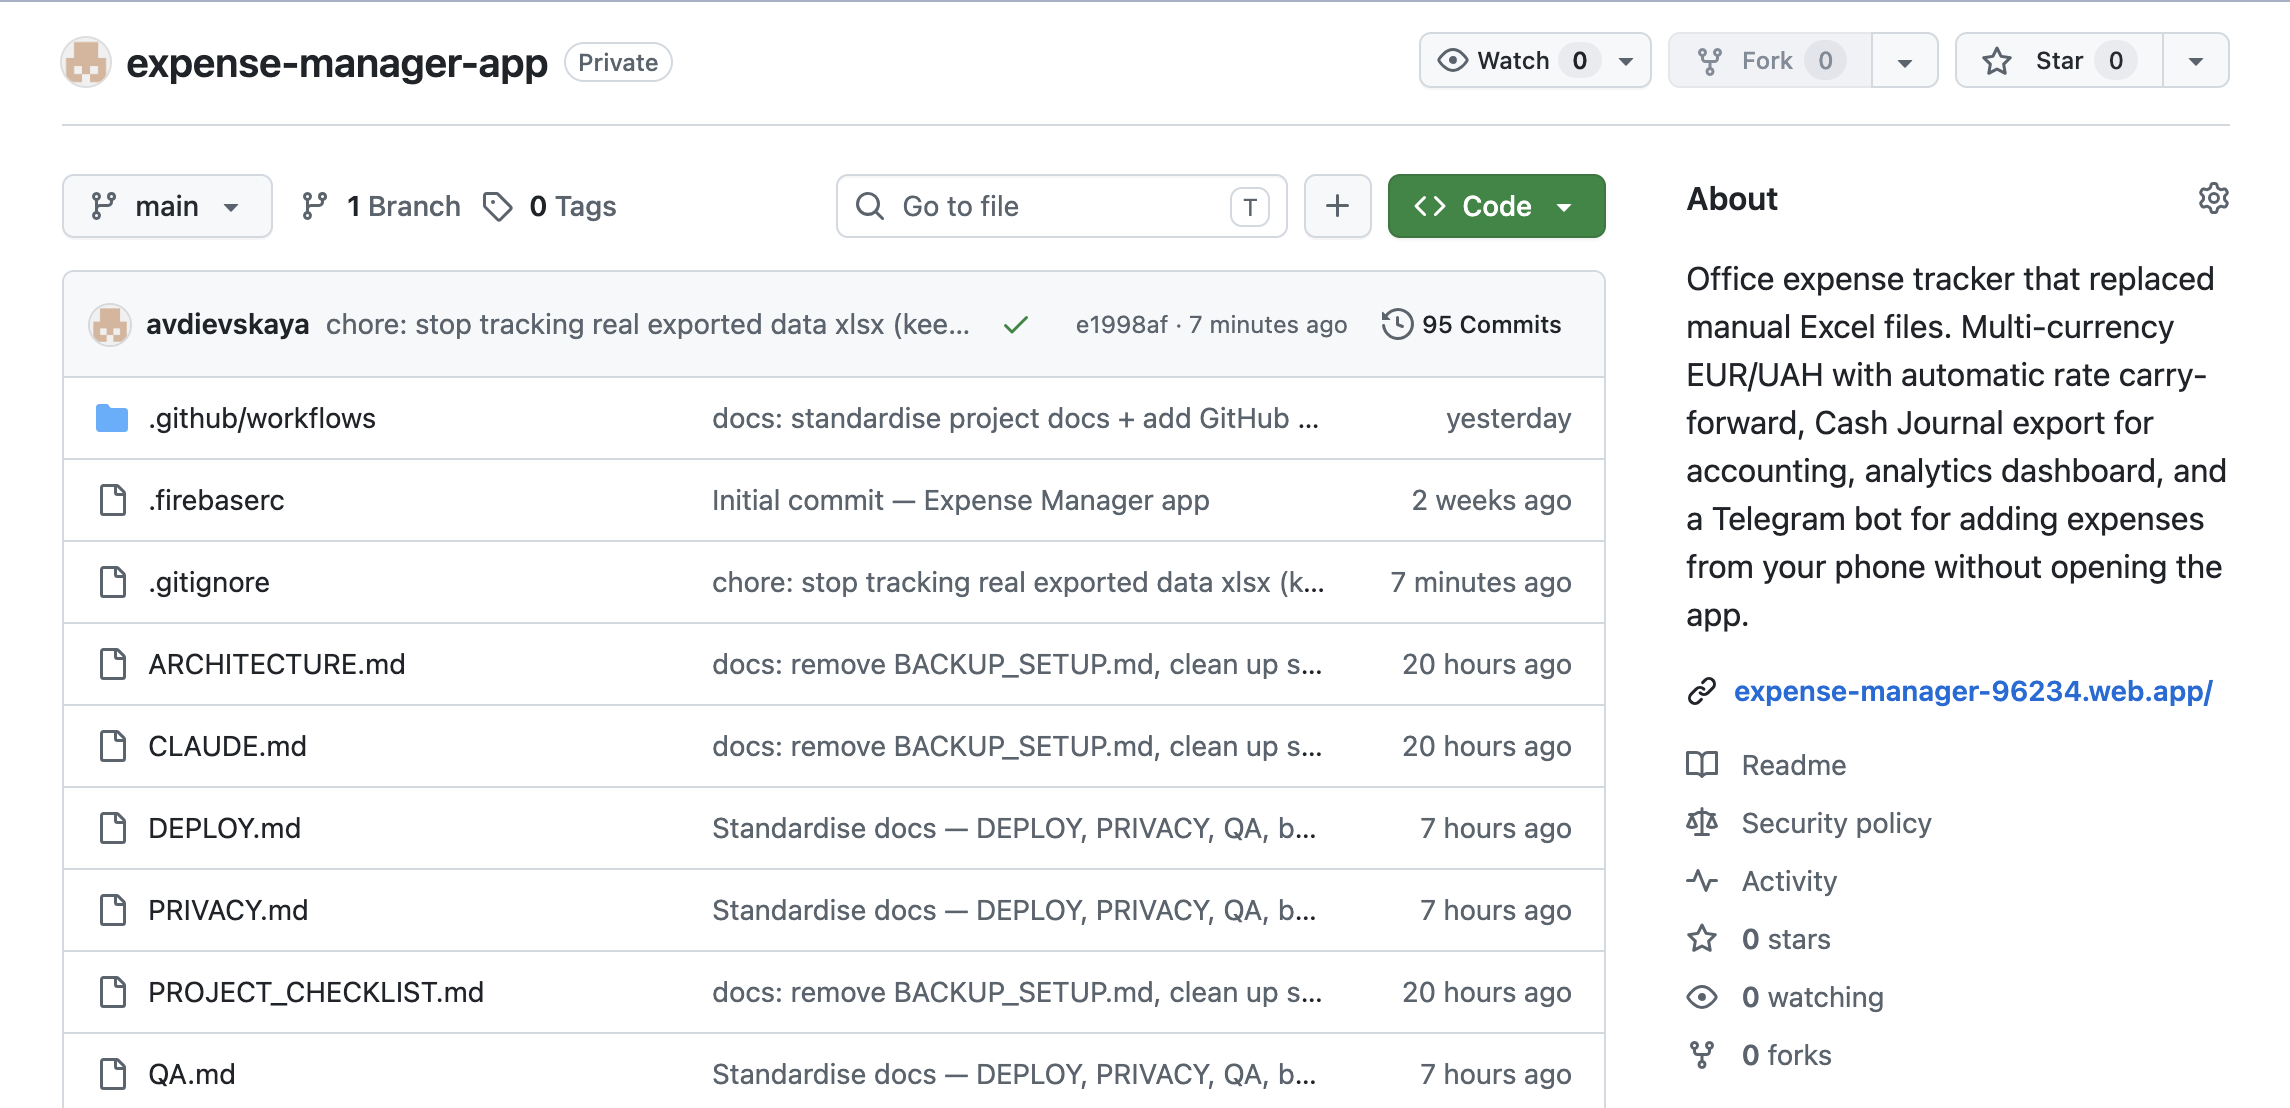Open the Activity link
2290x1108 pixels.
click(1789, 881)
